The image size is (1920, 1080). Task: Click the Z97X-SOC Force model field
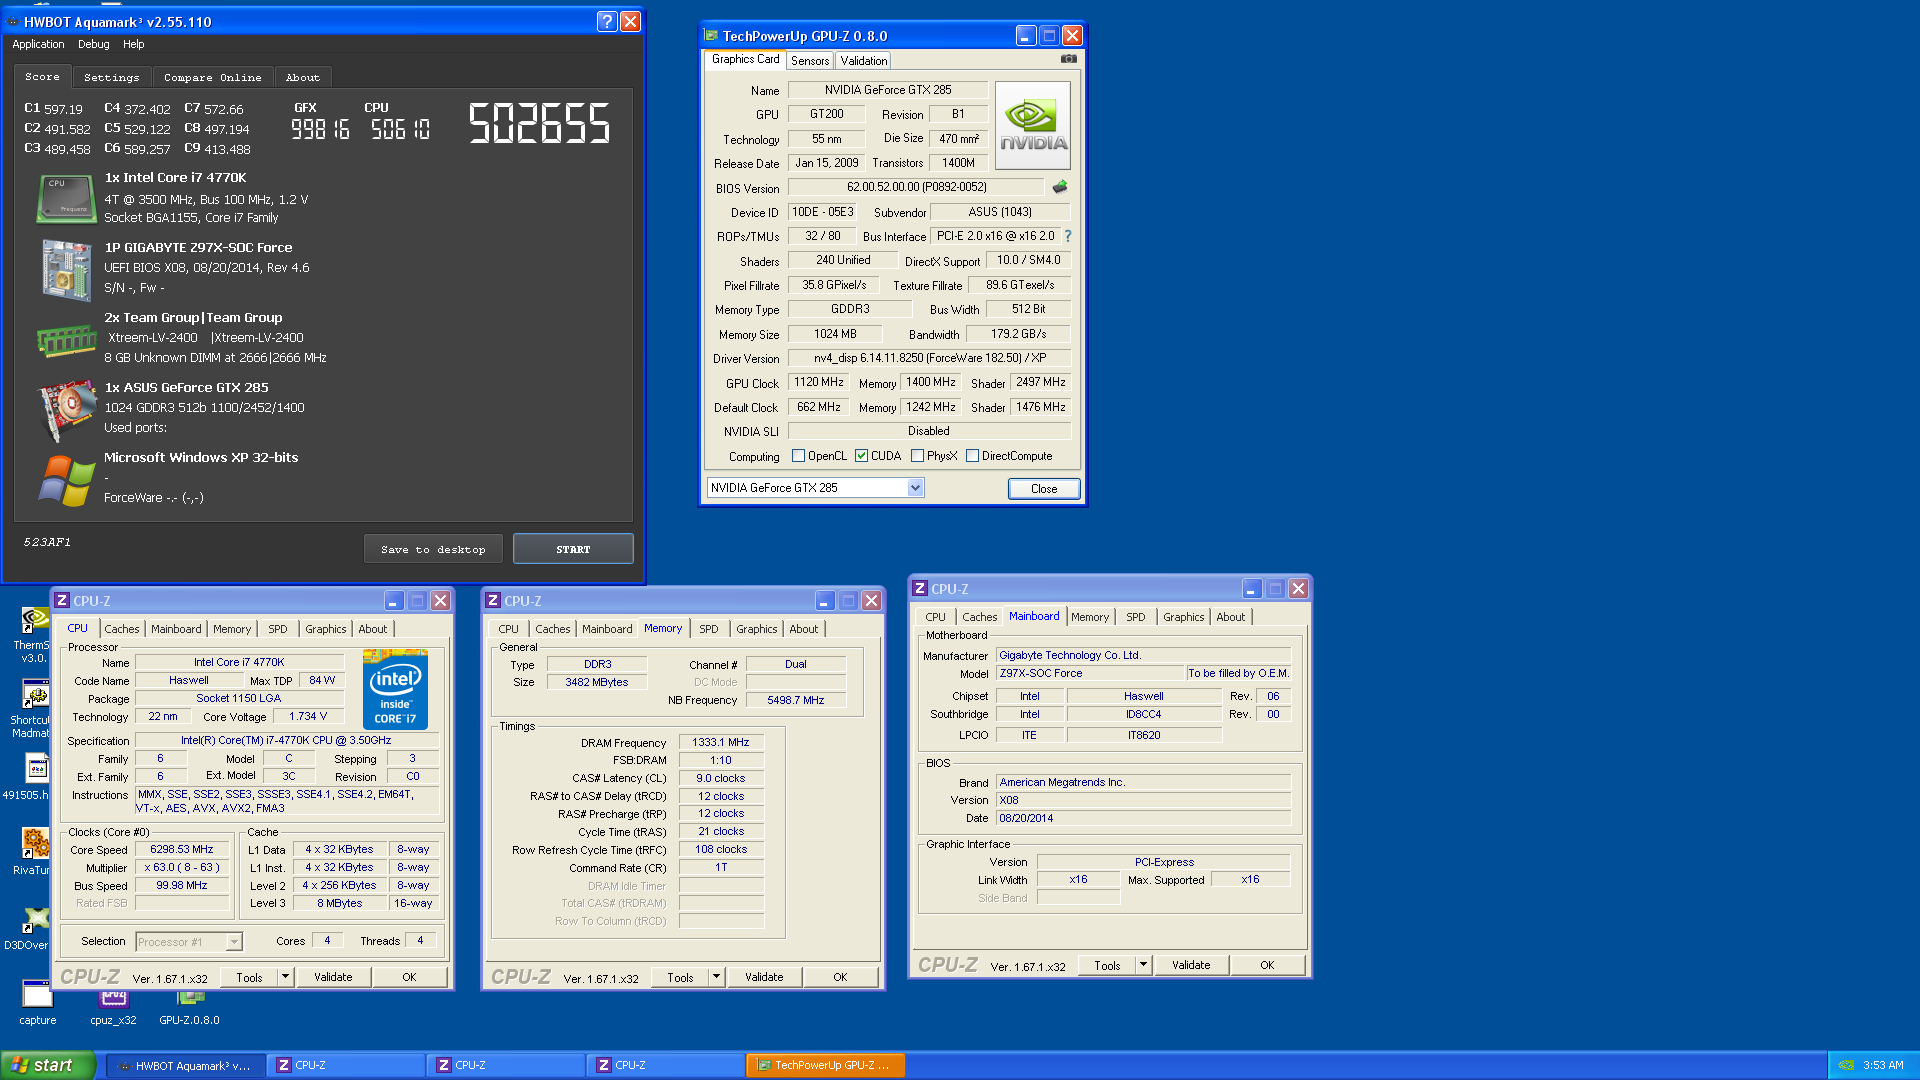[1090, 673]
